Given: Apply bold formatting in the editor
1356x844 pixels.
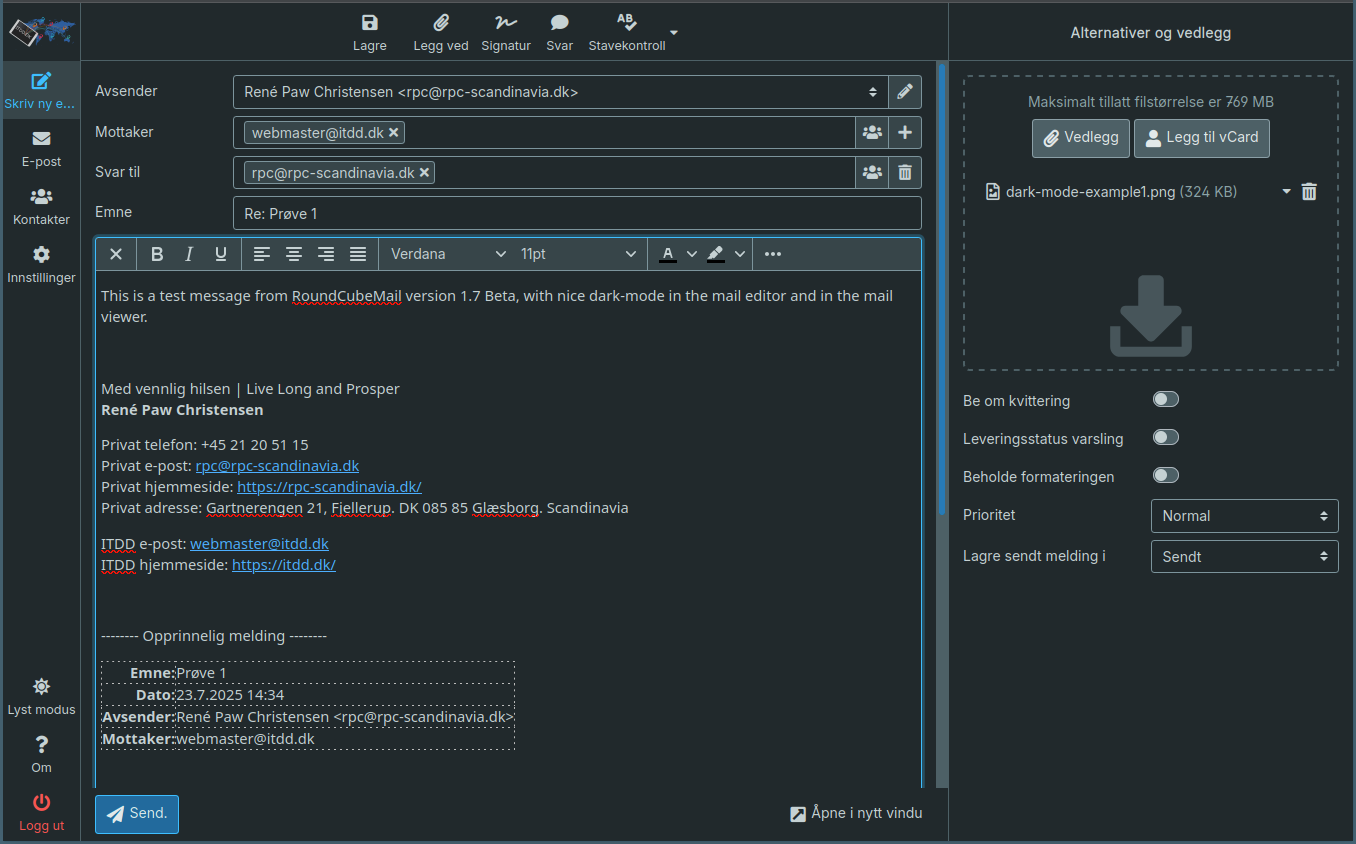Looking at the screenshot, I should coord(156,253).
